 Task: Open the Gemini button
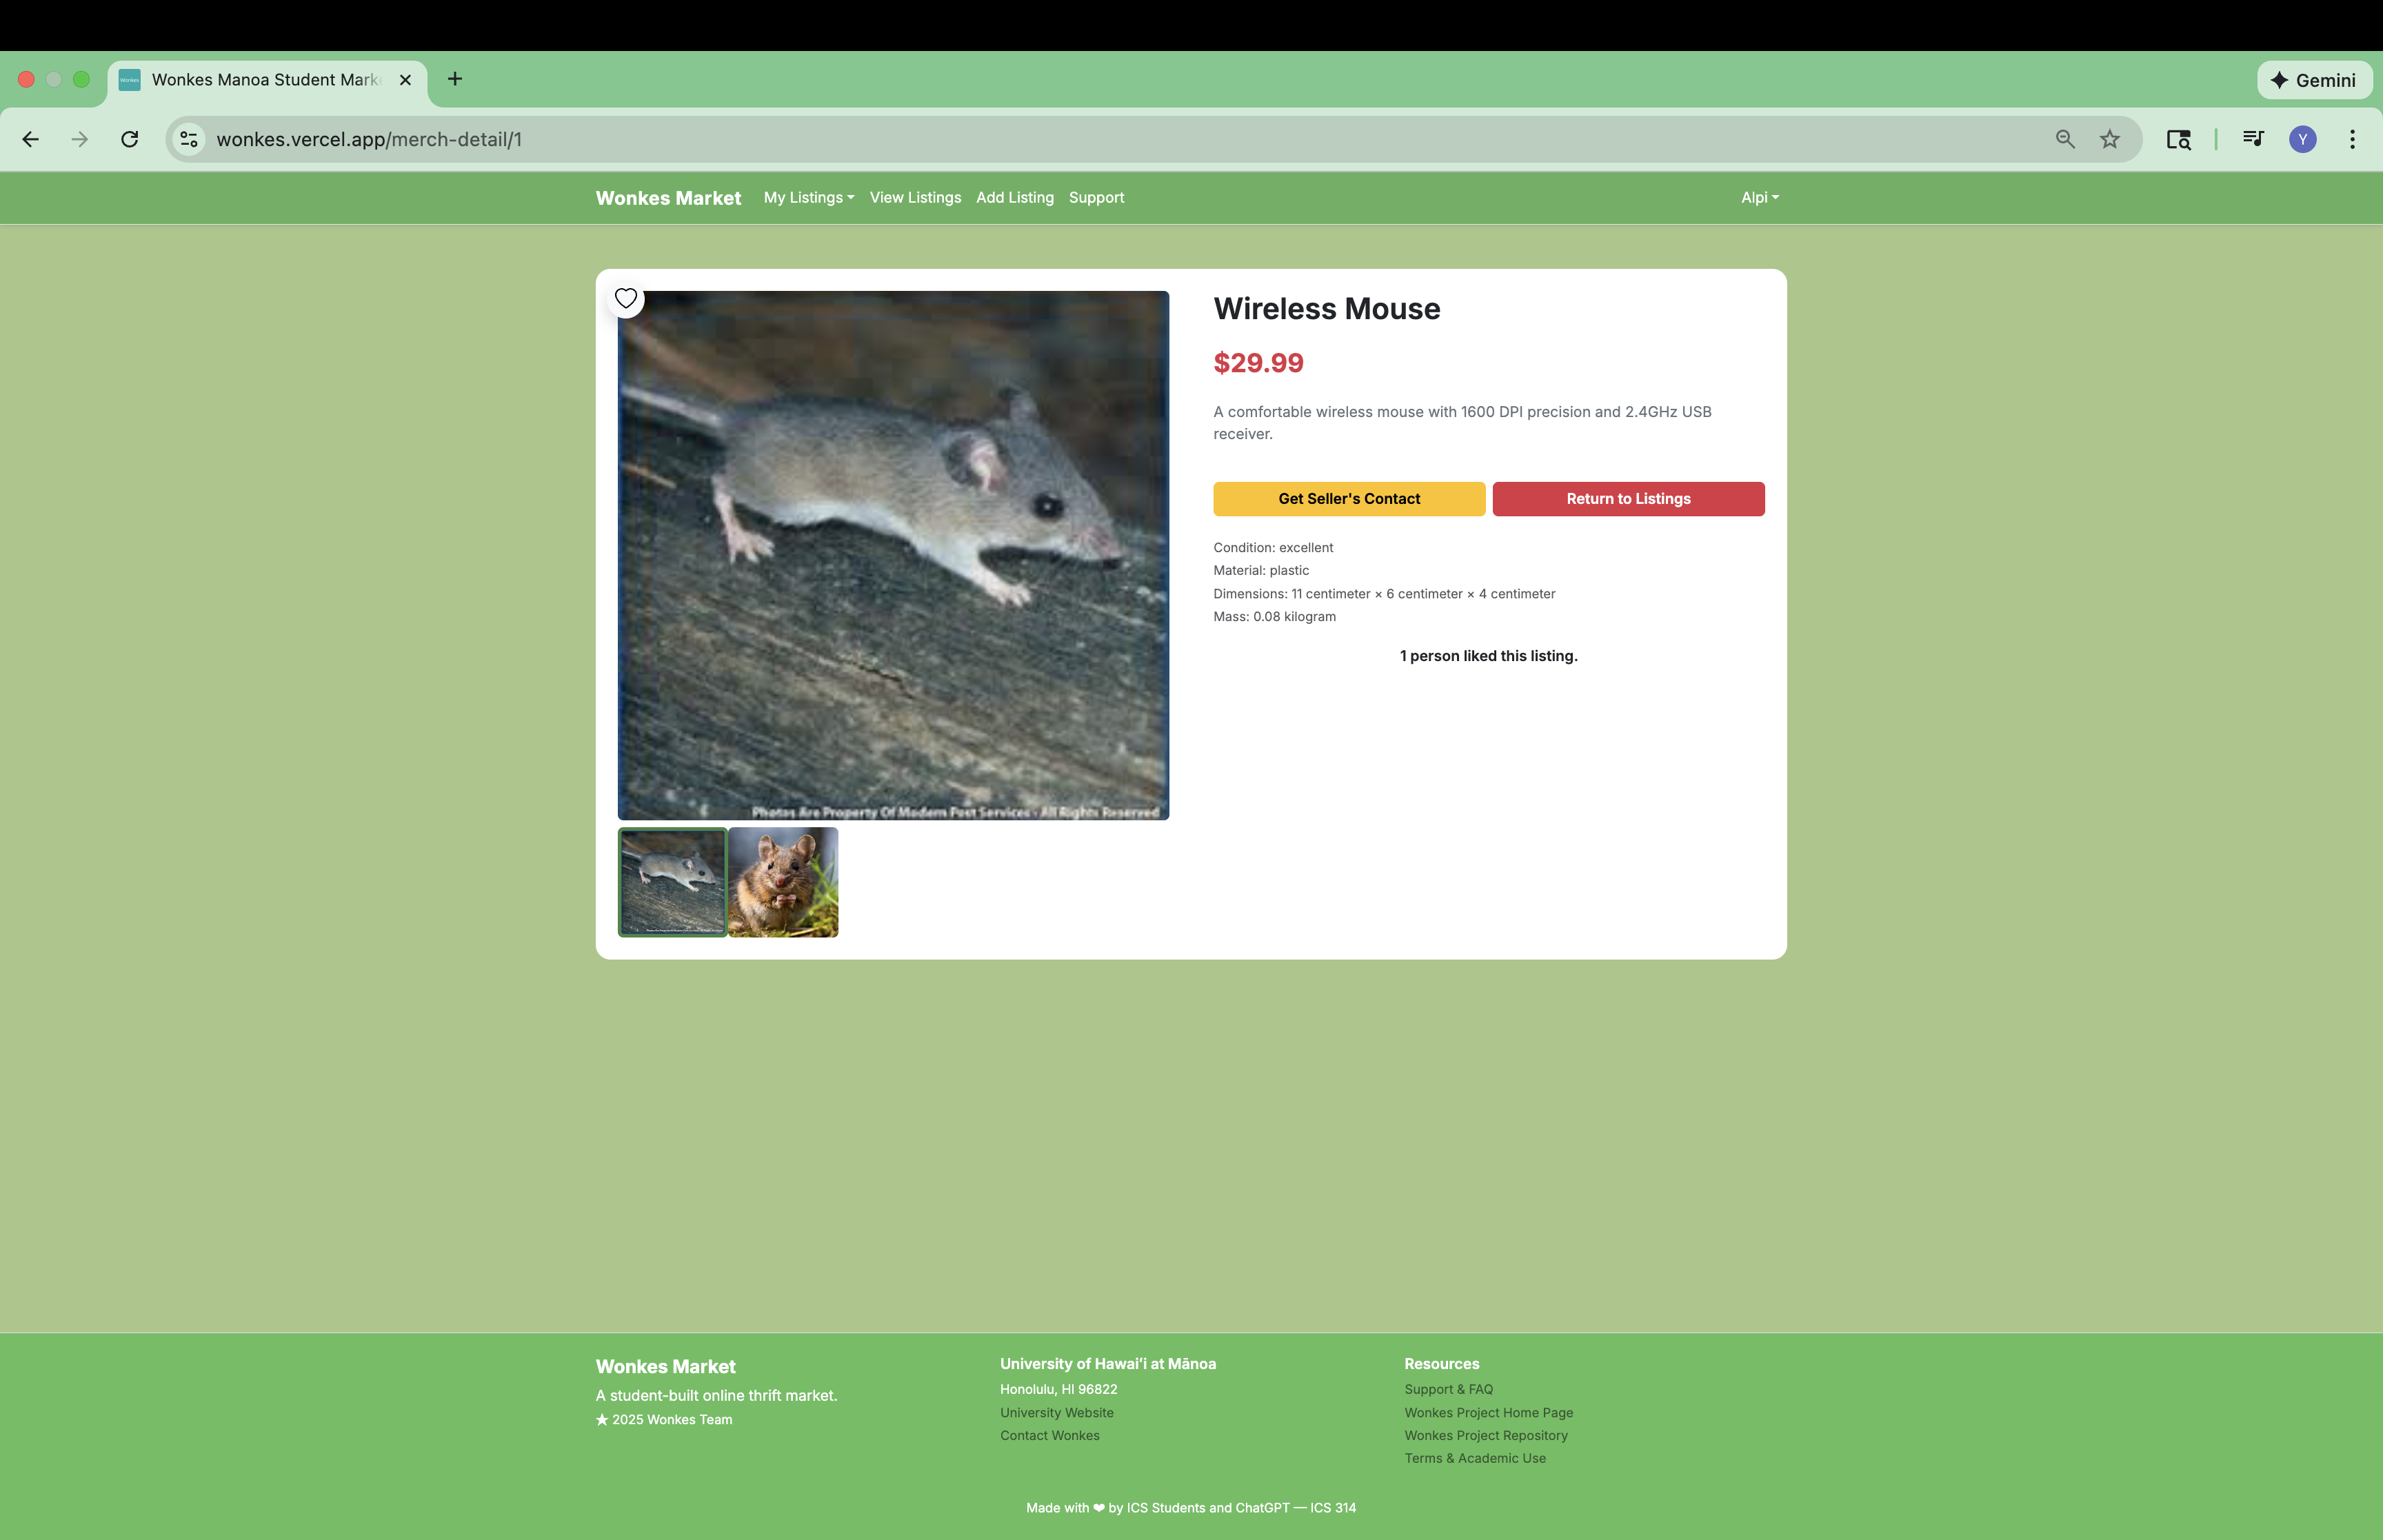2314,80
